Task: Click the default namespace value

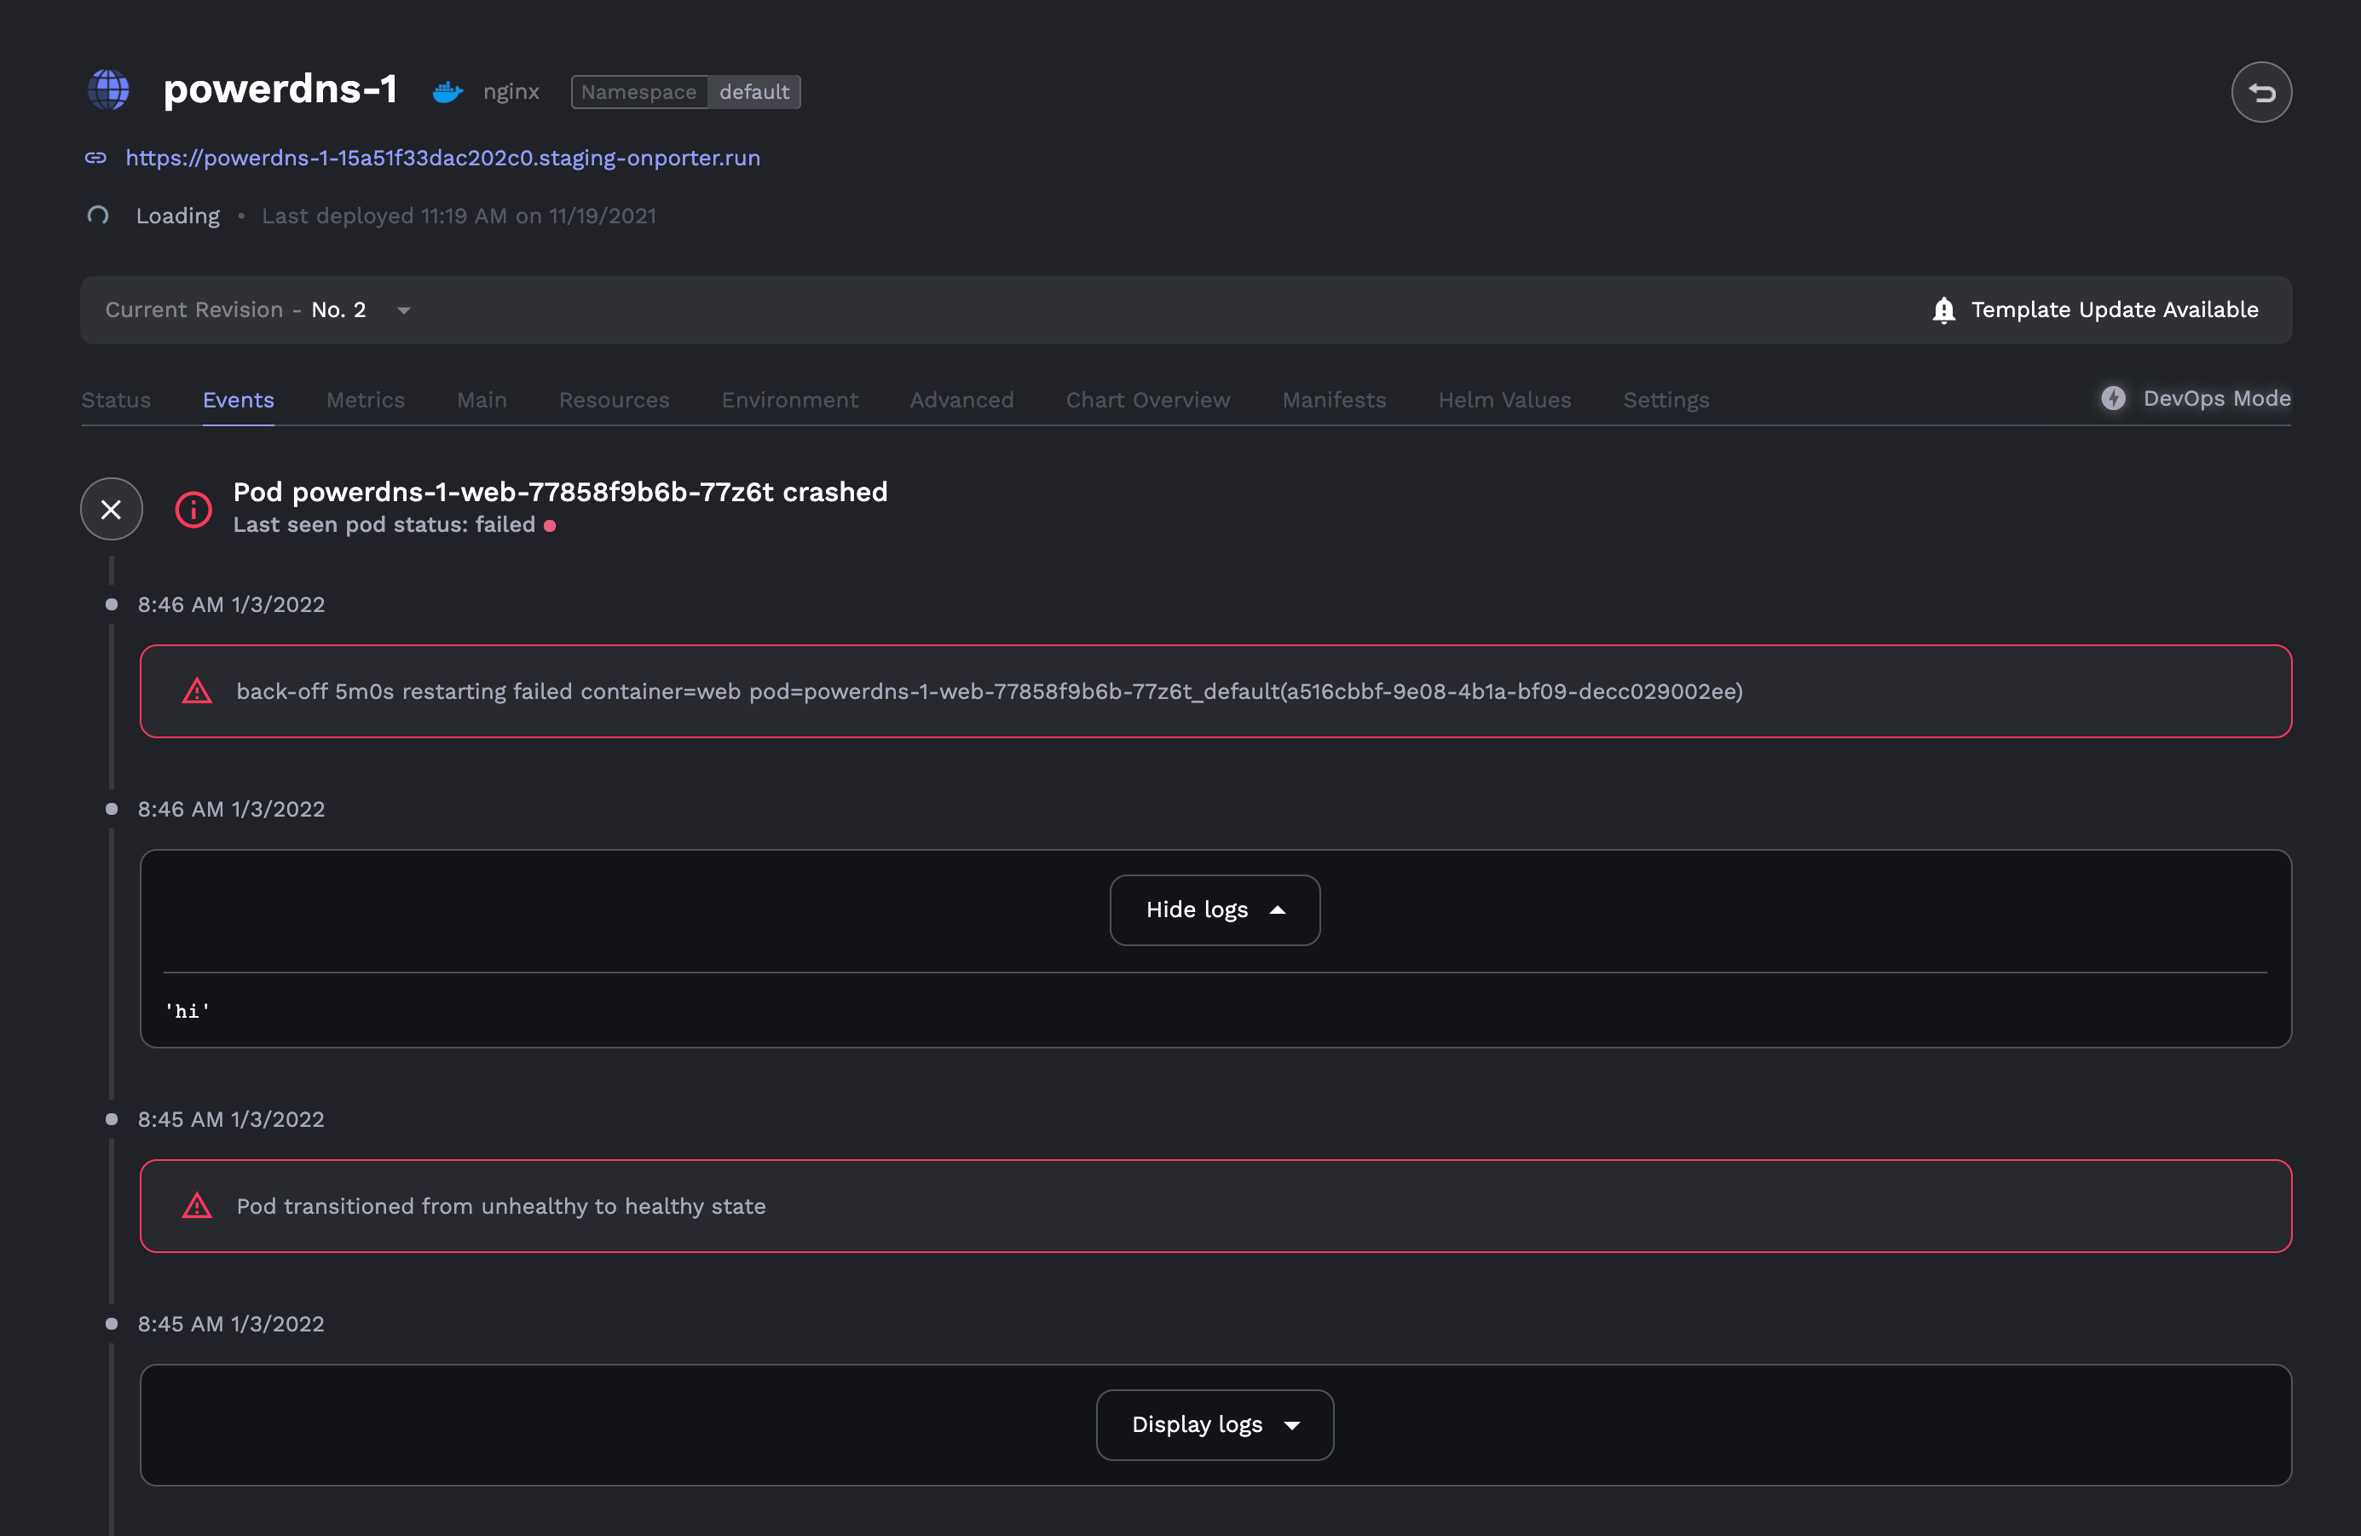Action: click(754, 92)
